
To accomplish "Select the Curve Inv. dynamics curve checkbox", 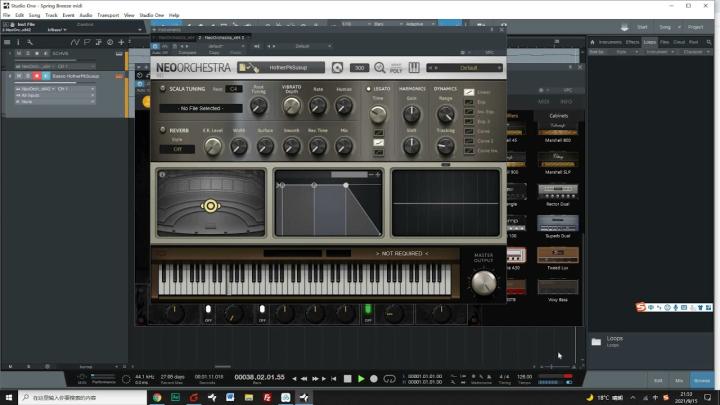I will (469, 151).
